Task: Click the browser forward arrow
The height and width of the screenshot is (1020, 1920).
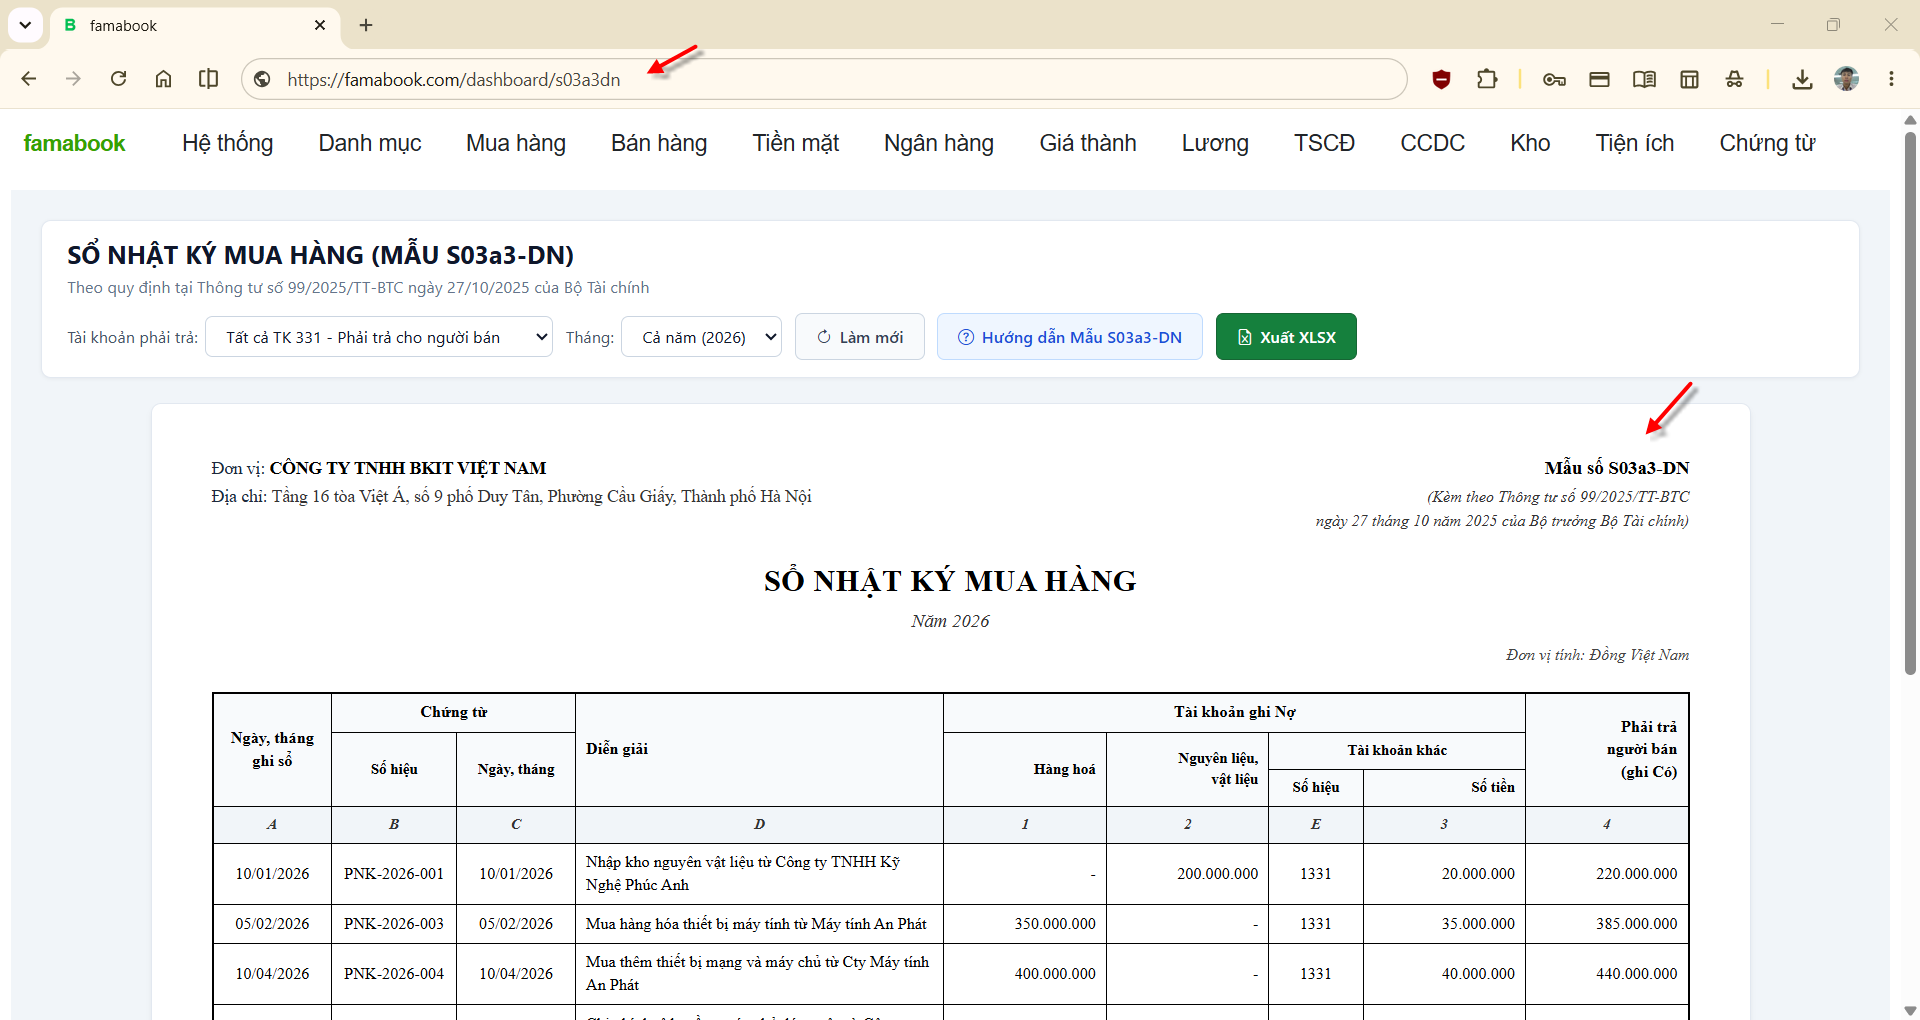Action: coord(73,79)
